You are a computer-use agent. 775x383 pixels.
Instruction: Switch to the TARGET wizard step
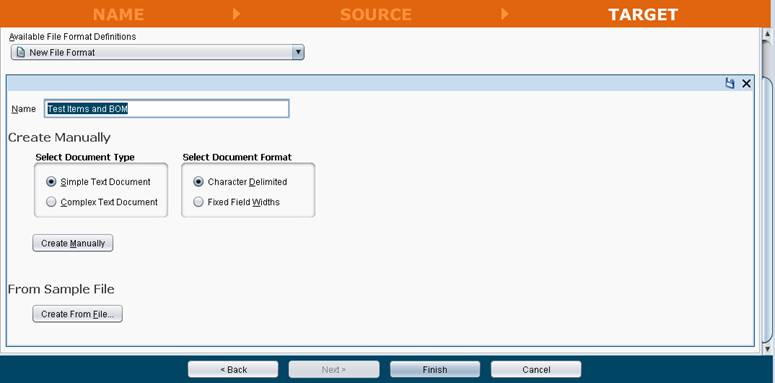tap(643, 14)
